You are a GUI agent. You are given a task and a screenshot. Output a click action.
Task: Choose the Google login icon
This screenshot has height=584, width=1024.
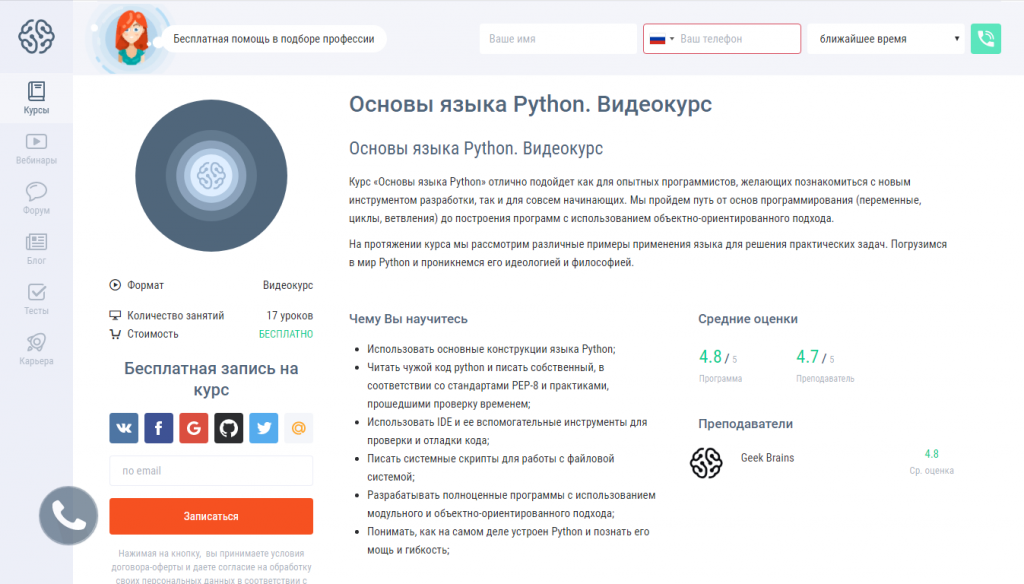point(194,428)
